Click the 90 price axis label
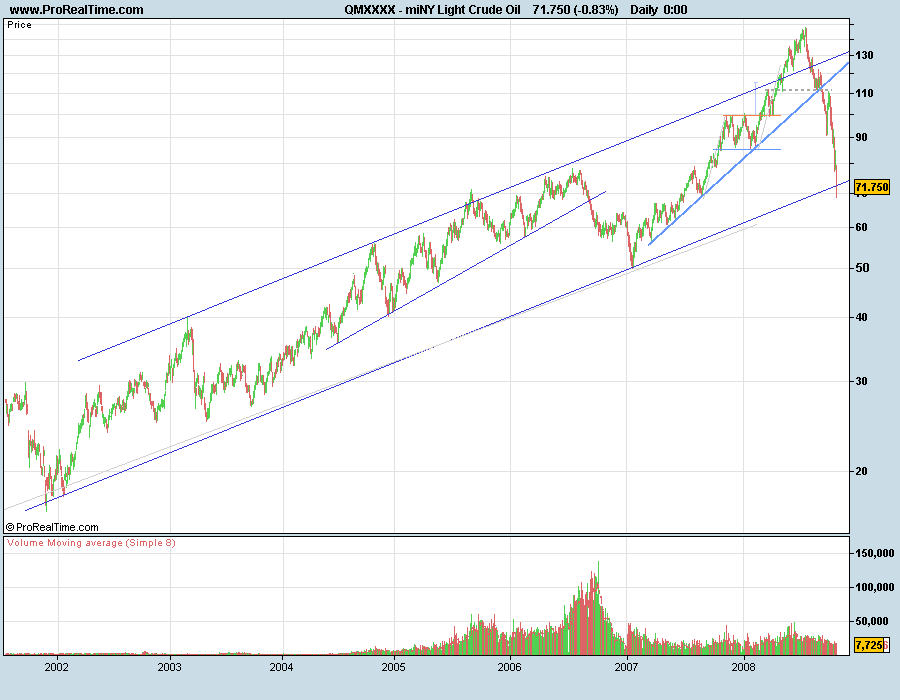Viewport: 900px width, 700px height. 862,137
